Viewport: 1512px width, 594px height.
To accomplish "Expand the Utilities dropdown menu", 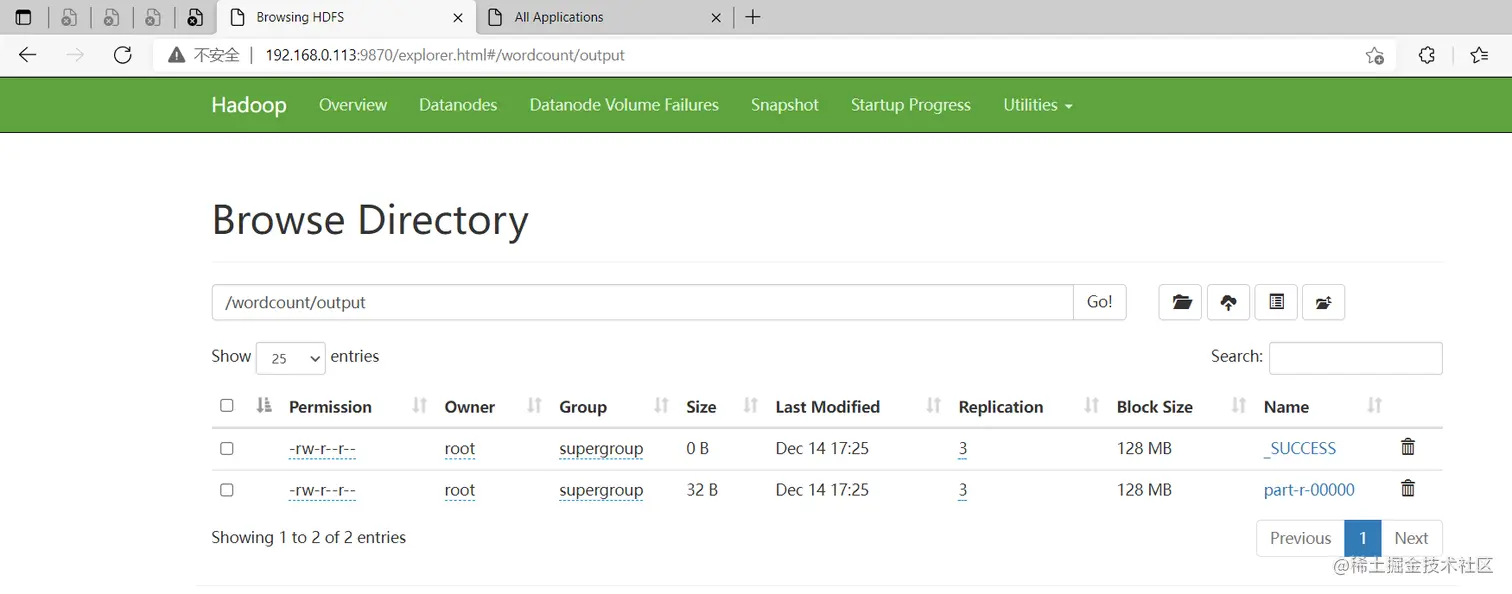I will pos(1038,105).
